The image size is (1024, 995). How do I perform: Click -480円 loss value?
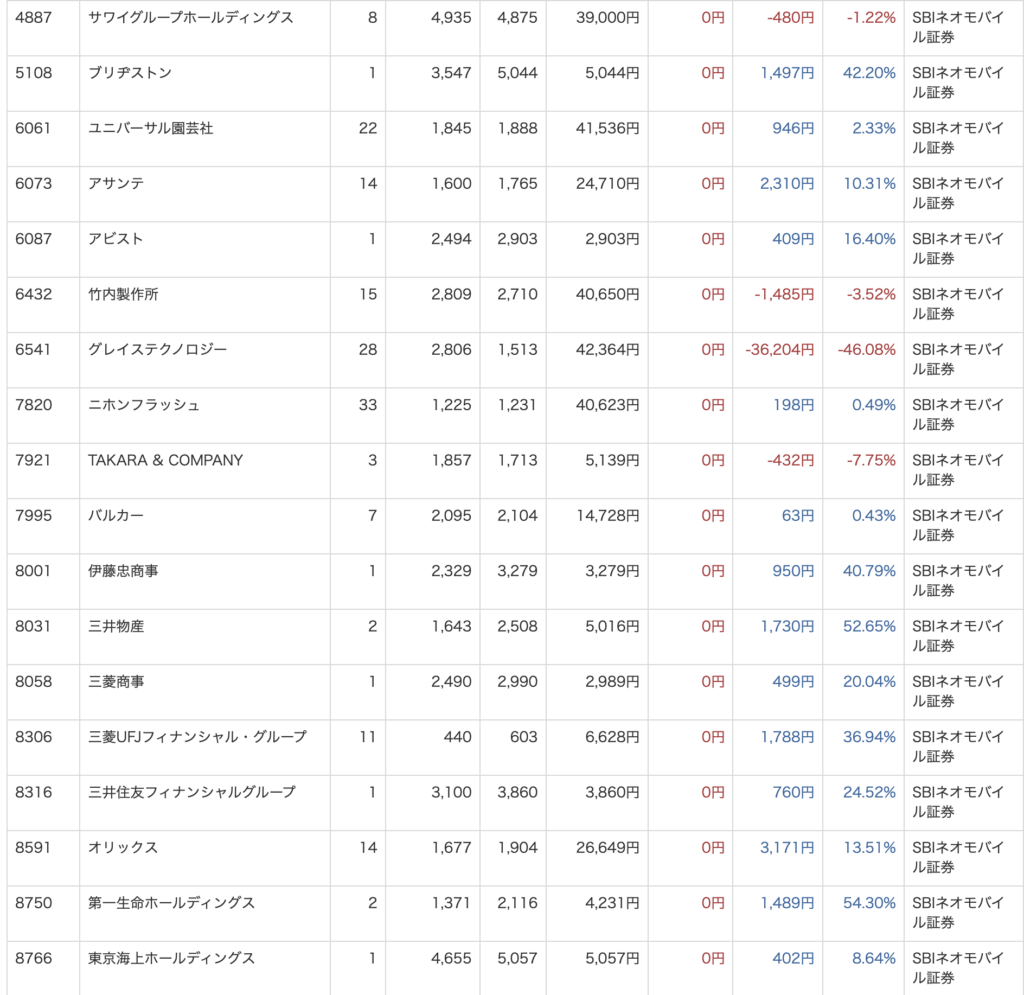pyautogui.click(x=790, y=18)
